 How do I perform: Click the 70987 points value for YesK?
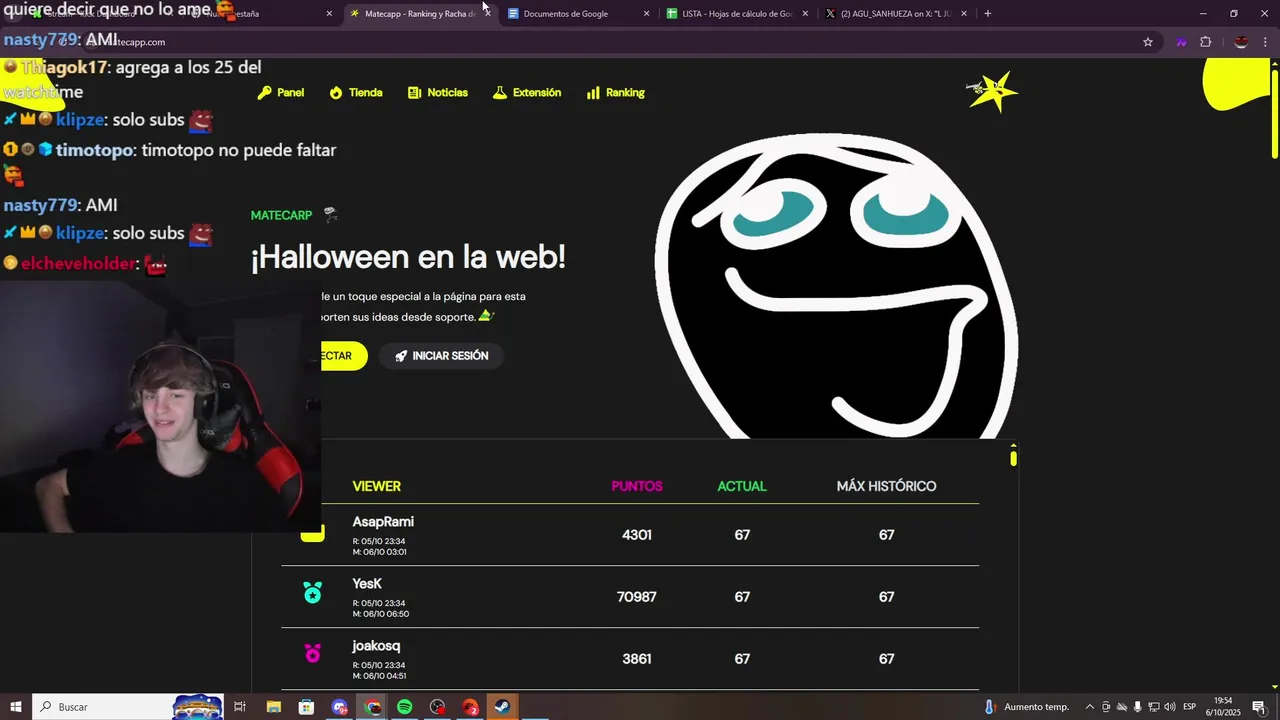(x=637, y=597)
